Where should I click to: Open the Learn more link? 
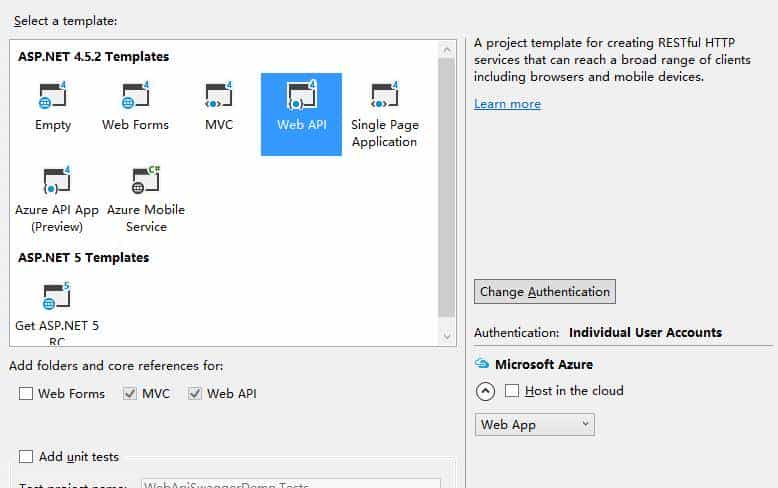coord(507,104)
